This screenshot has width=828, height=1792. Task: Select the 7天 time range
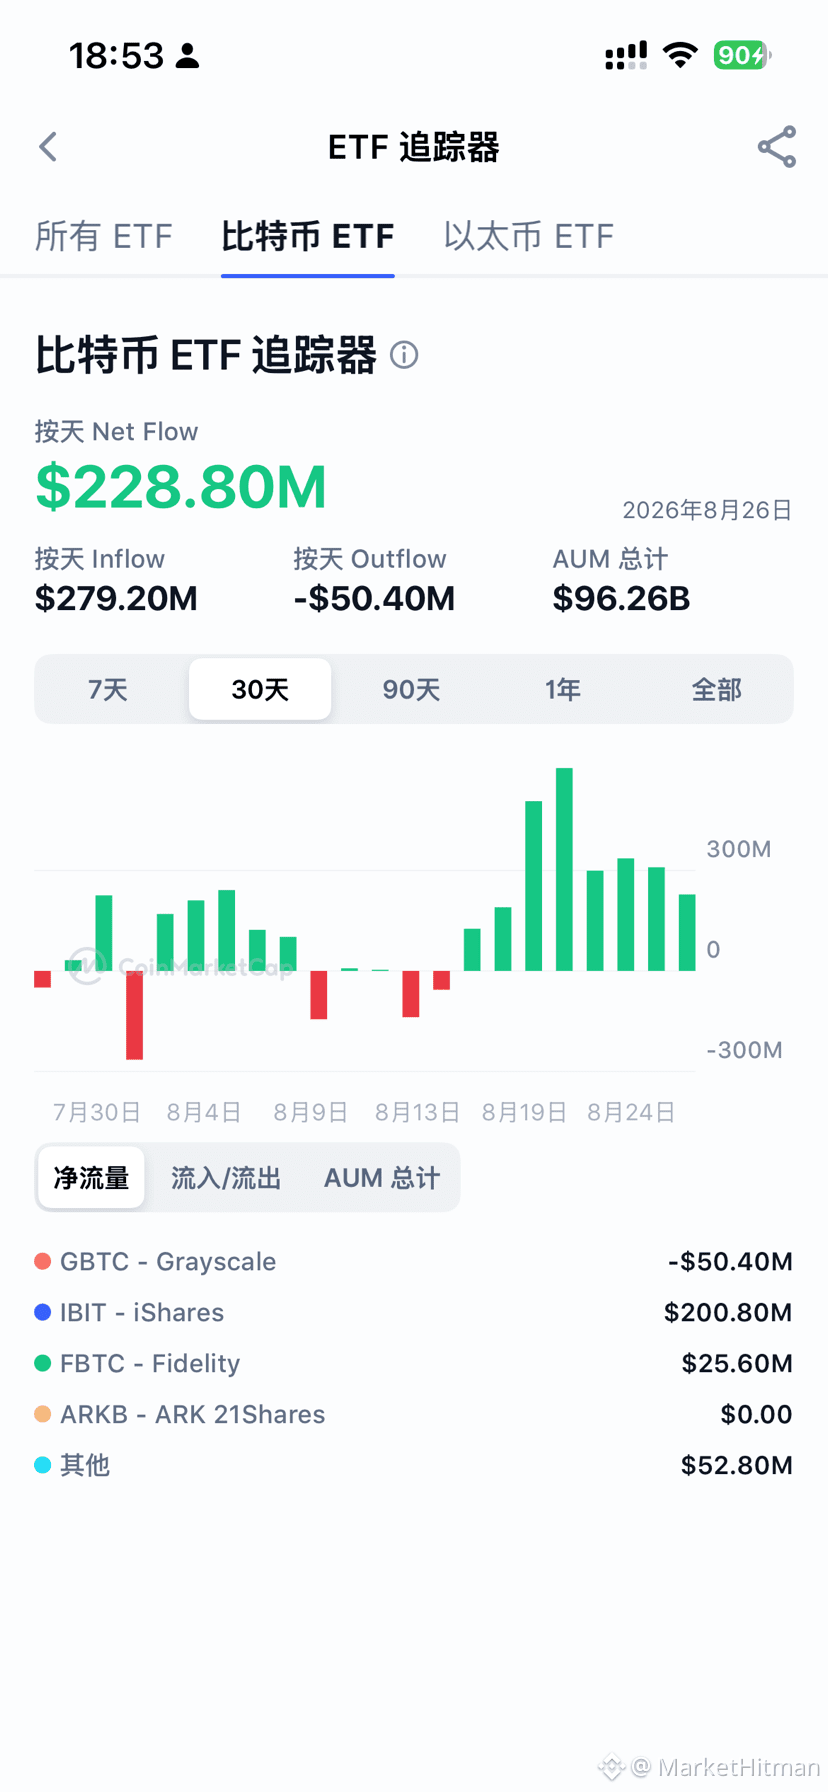pos(108,689)
